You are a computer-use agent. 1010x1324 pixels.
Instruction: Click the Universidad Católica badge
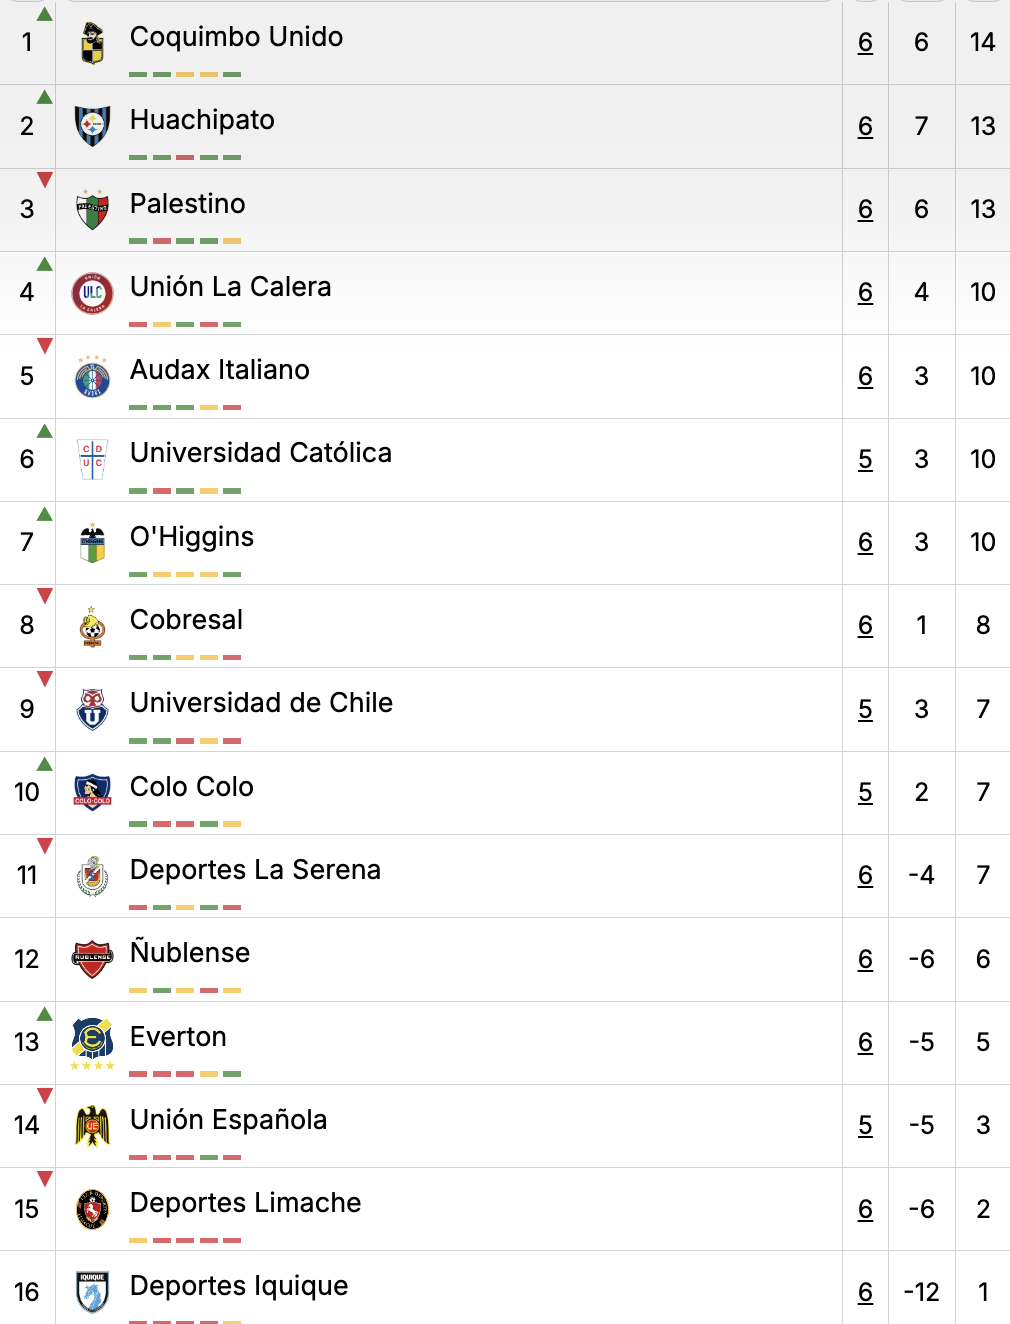(x=92, y=459)
